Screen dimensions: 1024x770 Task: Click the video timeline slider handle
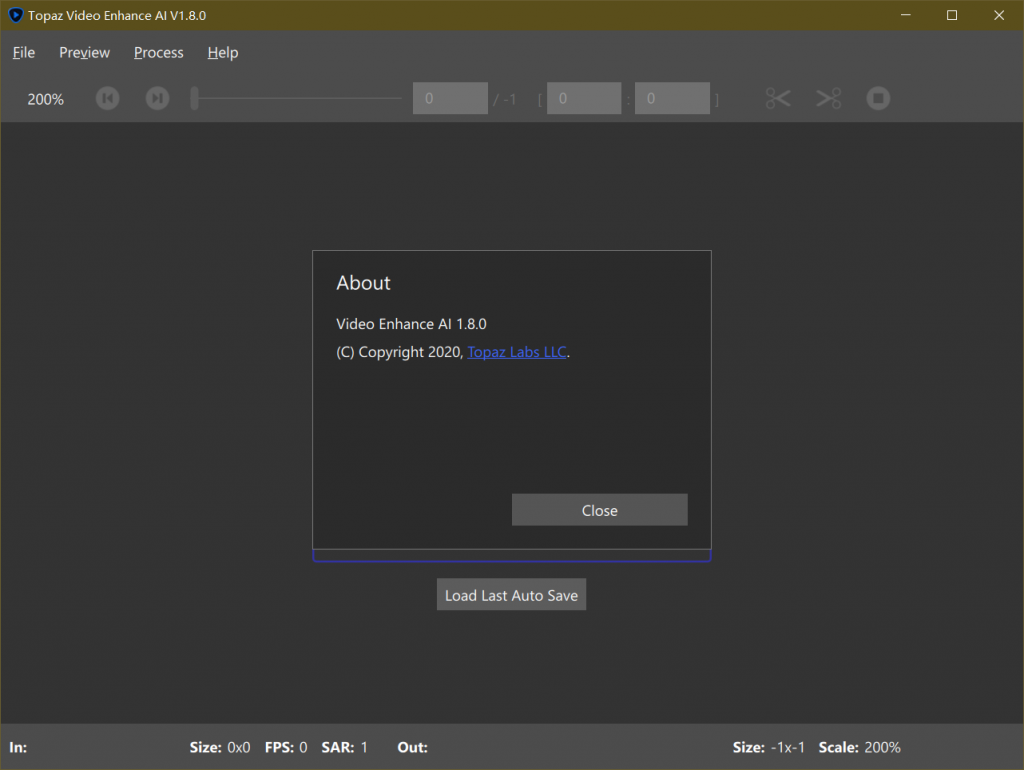point(196,98)
